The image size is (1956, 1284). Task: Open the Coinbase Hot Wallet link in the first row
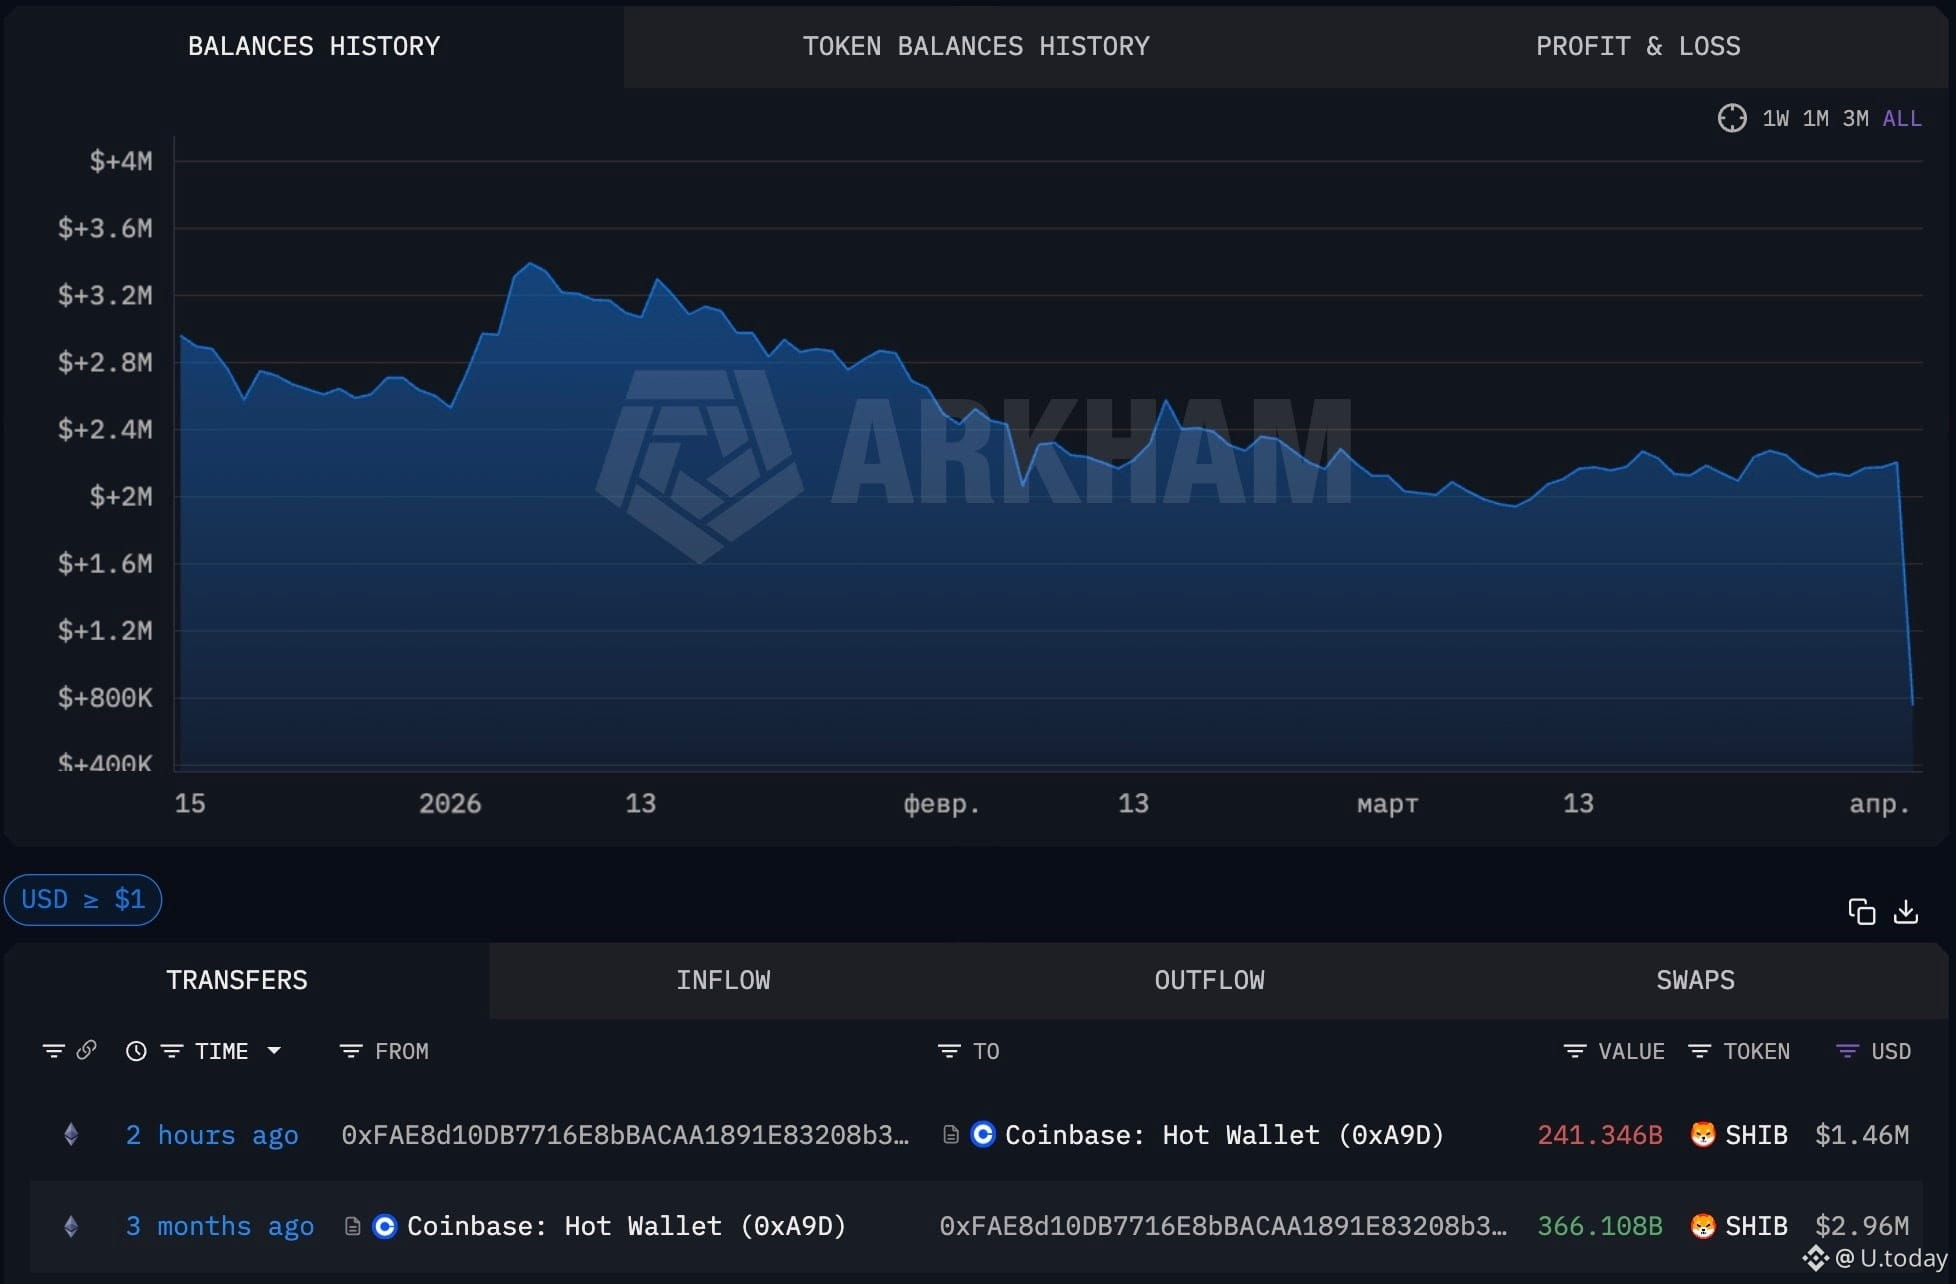point(1223,1135)
